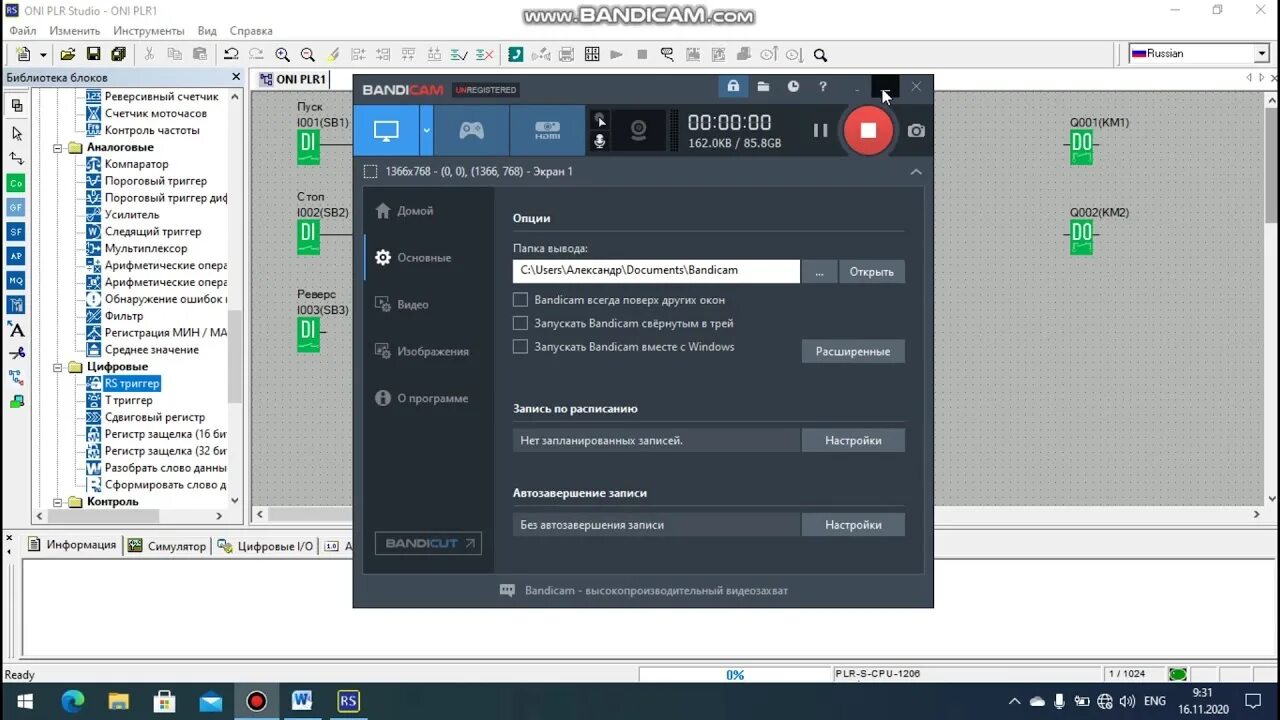
Task: Click the browse '...' folder button
Action: click(819, 271)
